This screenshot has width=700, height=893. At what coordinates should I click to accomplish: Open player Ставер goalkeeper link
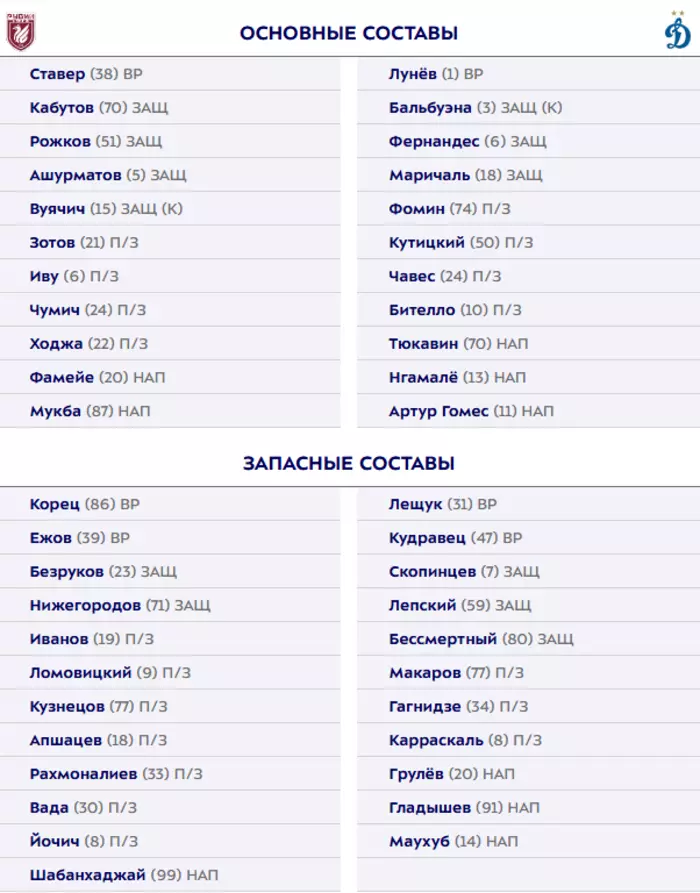click(x=58, y=74)
